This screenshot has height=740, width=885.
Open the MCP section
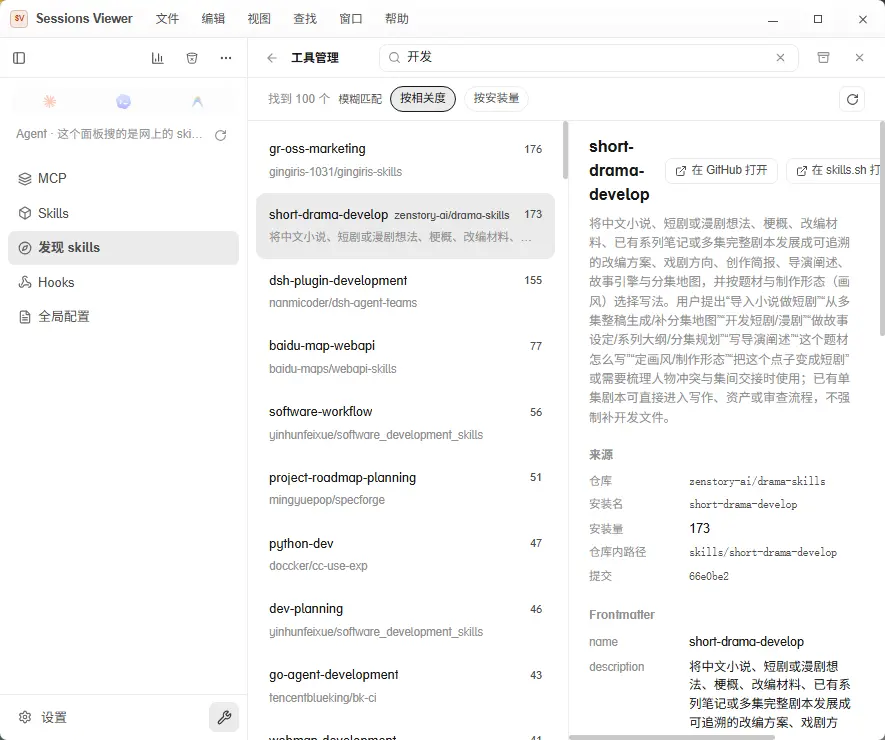[123, 178]
